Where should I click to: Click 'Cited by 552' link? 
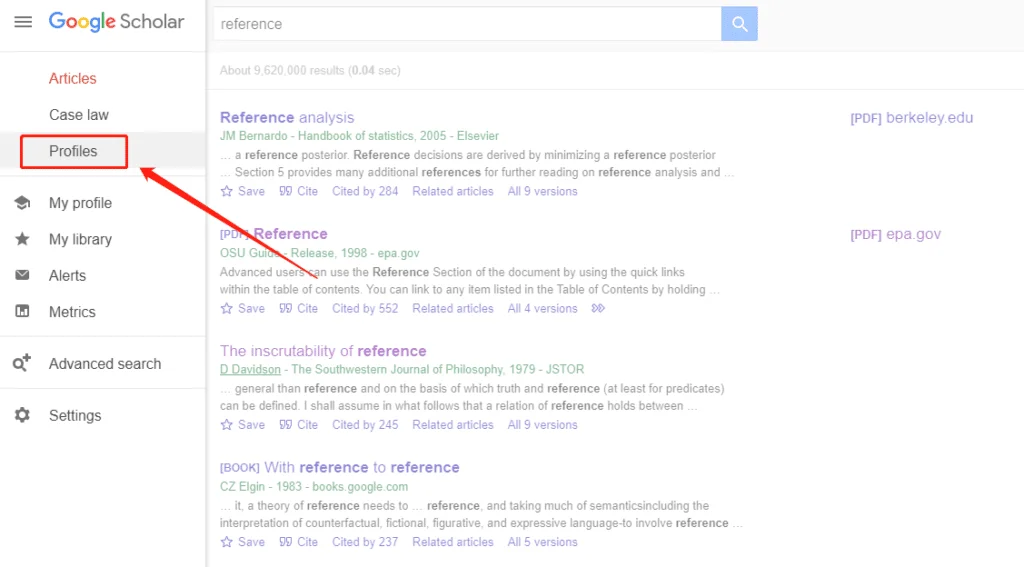click(x=365, y=308)
